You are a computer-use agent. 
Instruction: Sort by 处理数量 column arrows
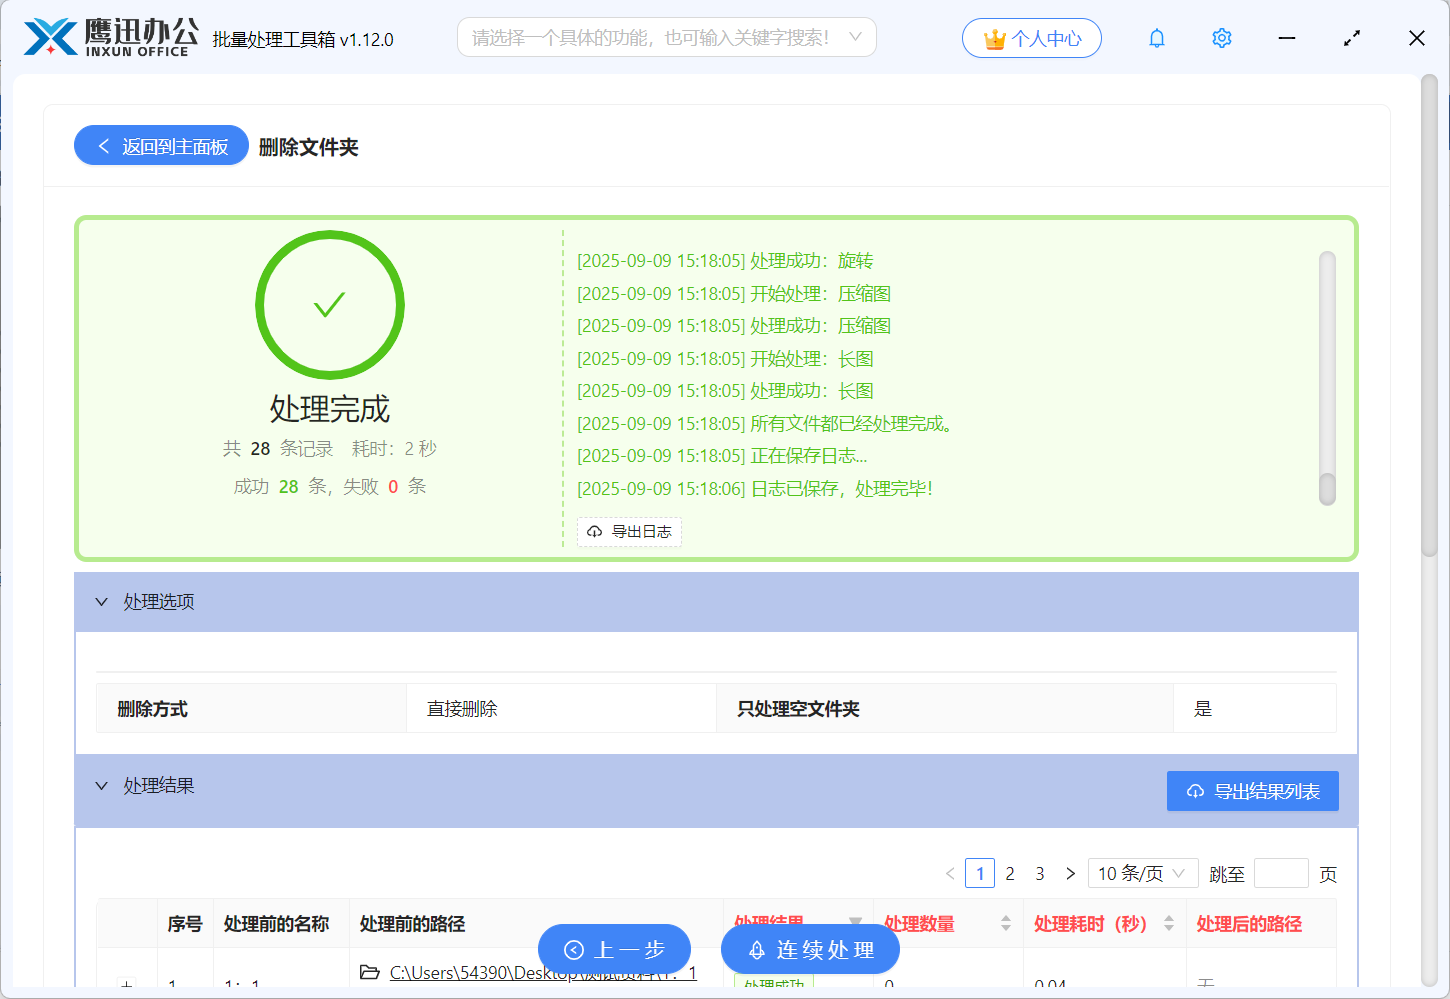pos(1005,924)
